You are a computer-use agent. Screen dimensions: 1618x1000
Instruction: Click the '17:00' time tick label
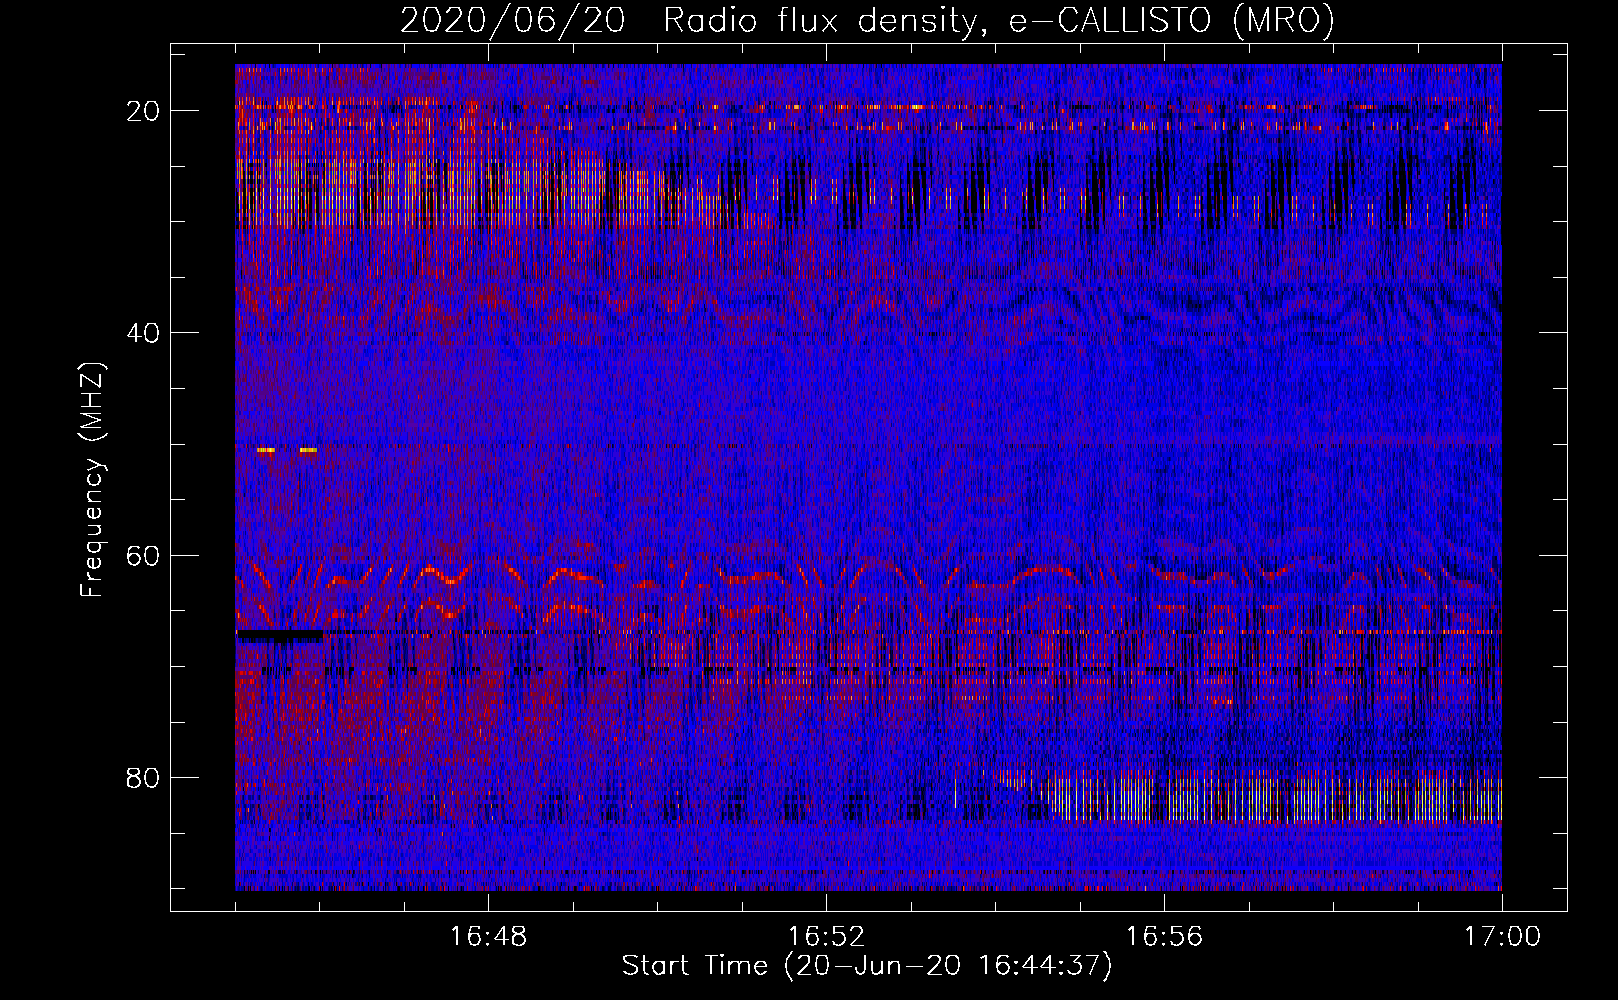coord(1502,937)
